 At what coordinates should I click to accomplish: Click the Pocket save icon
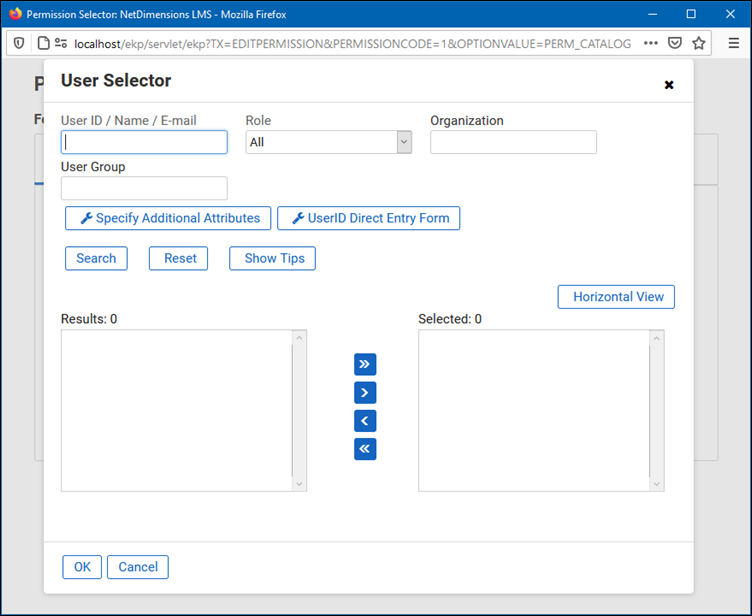click(x=675, y=43)
